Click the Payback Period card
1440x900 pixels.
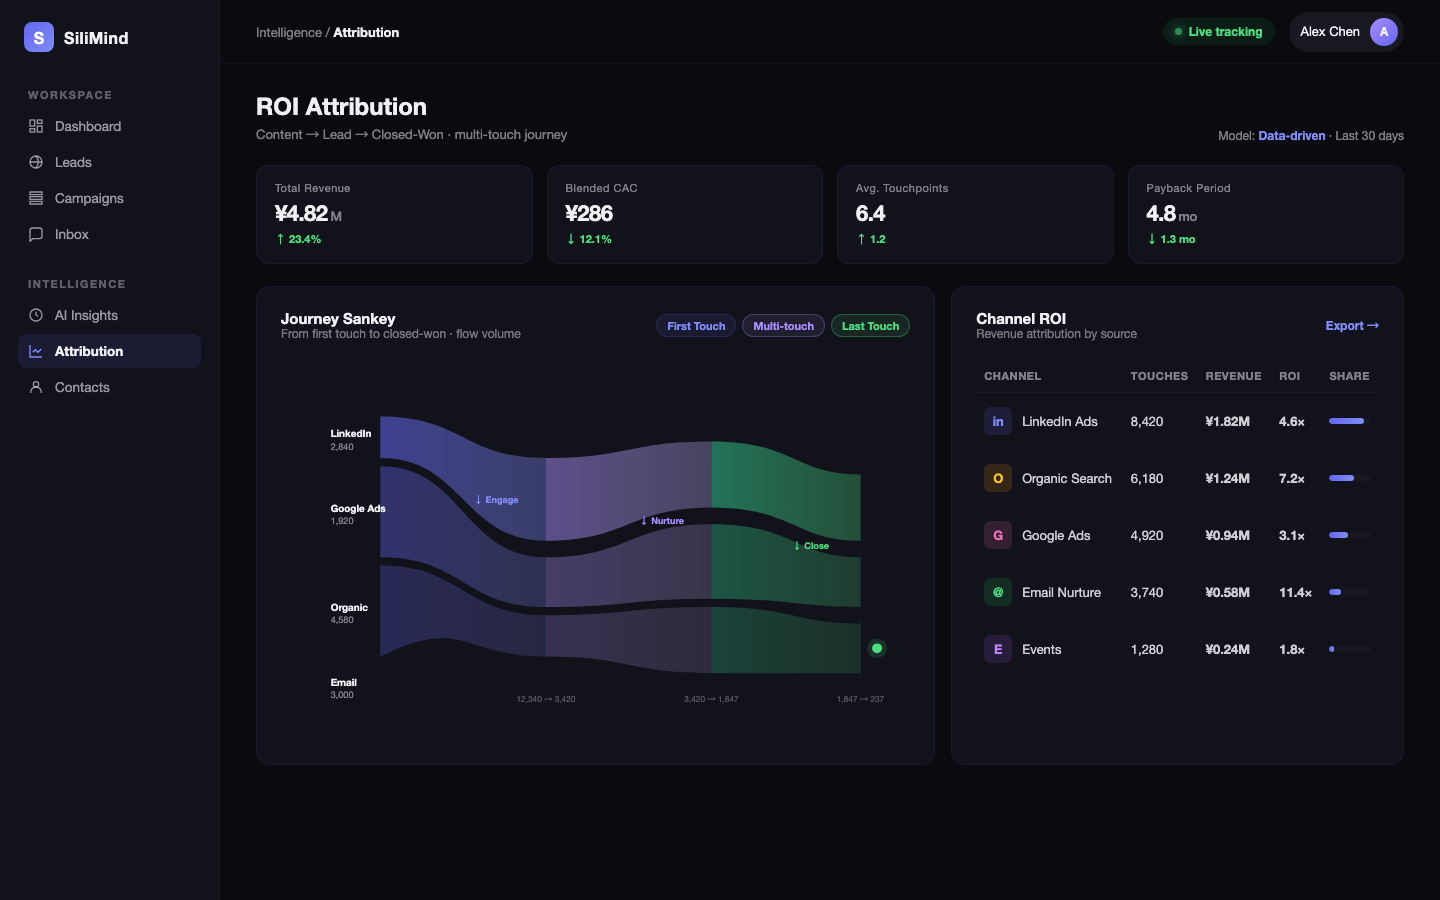[x=1266, y=214]
